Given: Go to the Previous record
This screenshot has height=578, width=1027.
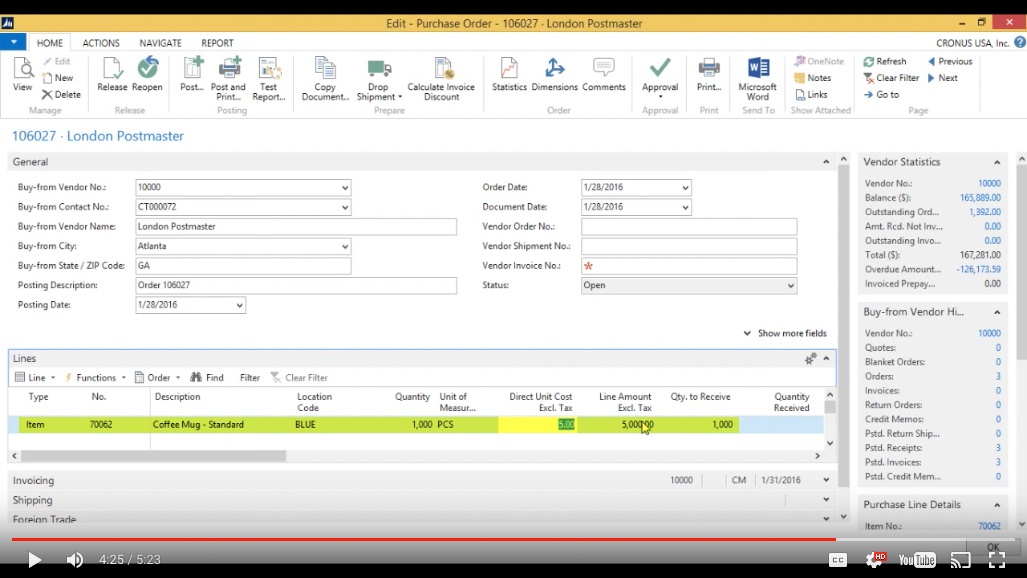Looking at the screenshot, I should (x=950, y=61).
